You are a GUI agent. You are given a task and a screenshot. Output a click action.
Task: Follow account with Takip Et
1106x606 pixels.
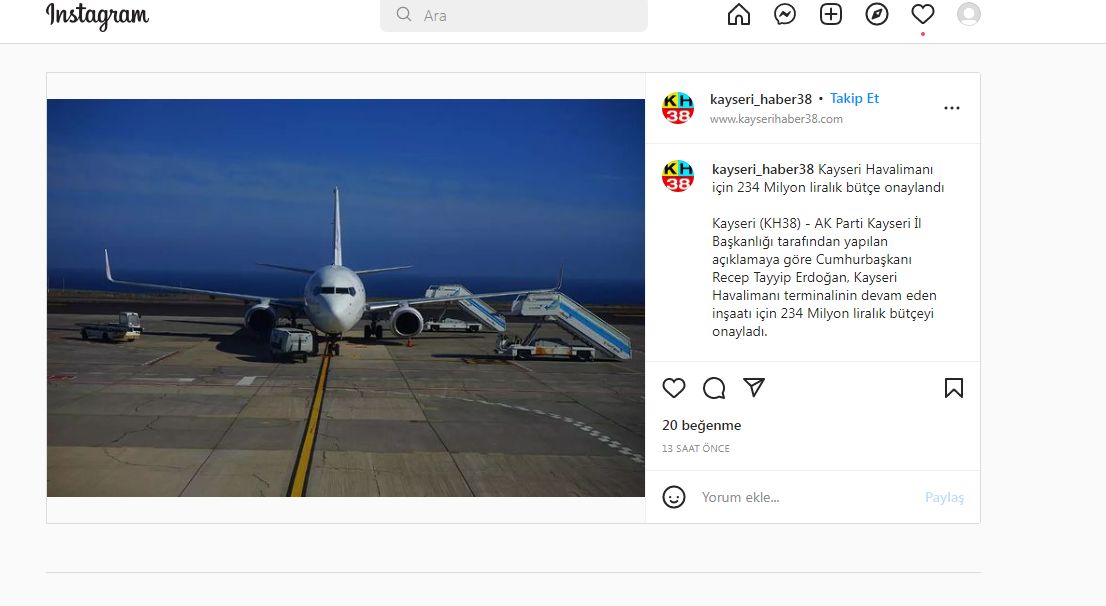[854, 98]
